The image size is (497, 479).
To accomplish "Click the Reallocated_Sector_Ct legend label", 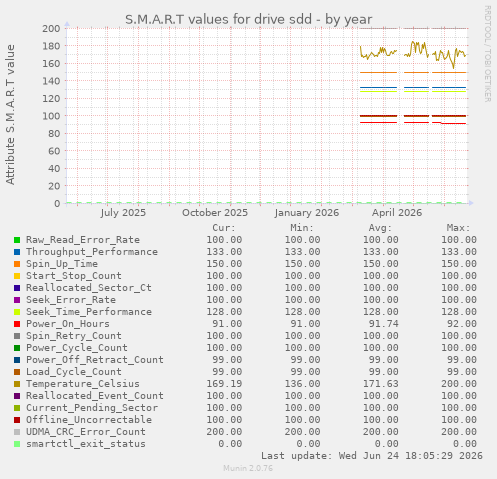I will tap(89, 288).
